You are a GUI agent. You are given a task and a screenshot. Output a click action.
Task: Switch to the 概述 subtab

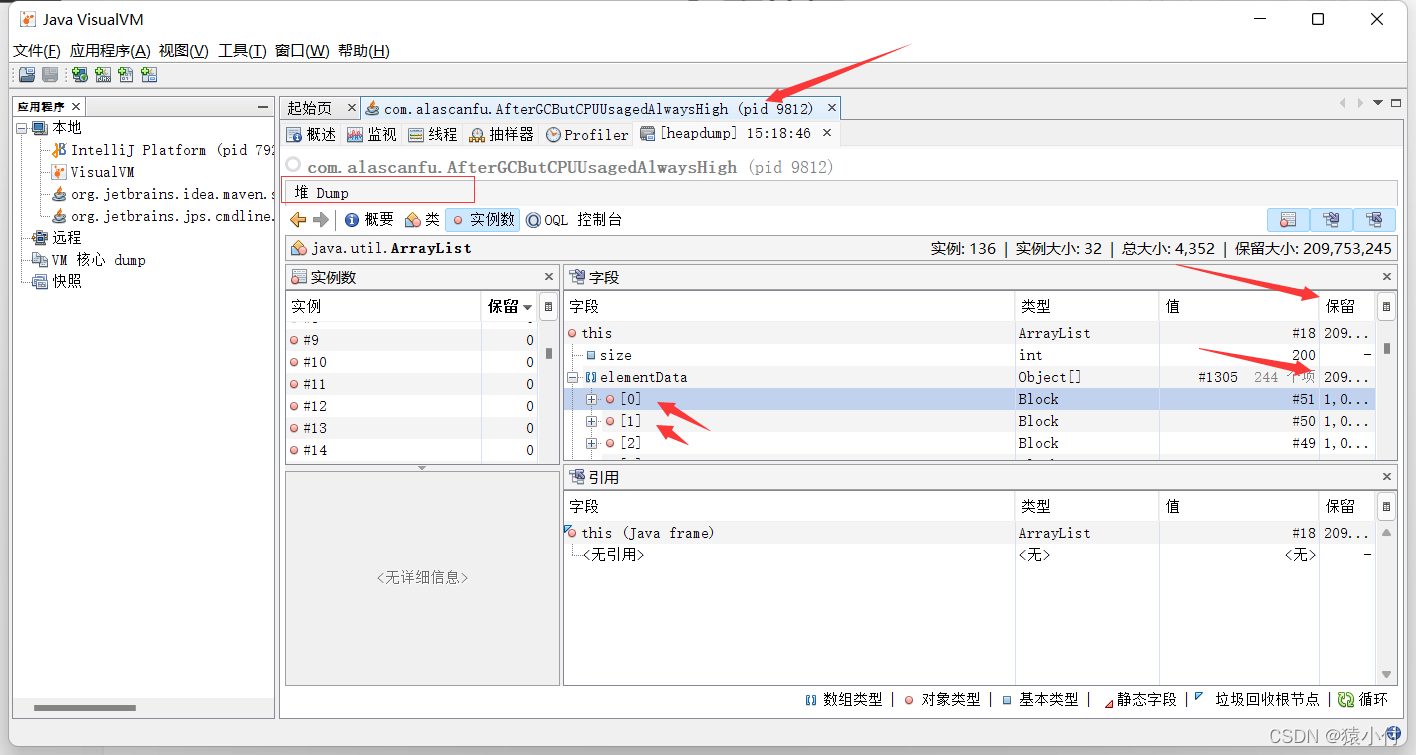click(x=311, y=134)
